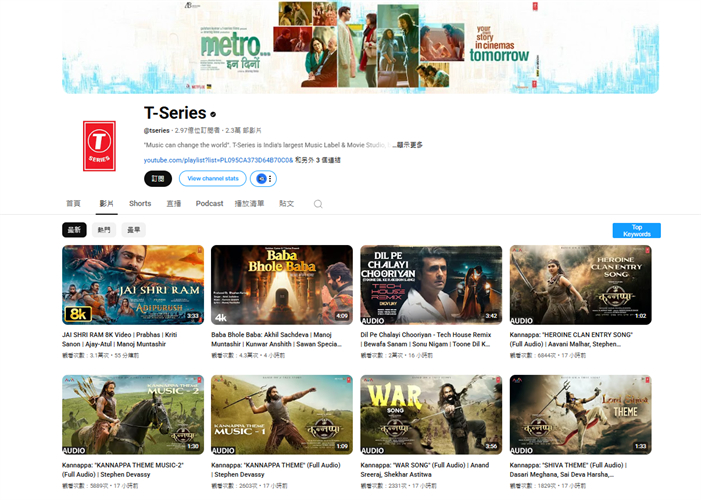Viewport: 701px width, 500px height.
Task: Click the verified badge next to T-Series
Action: (213, 114)
